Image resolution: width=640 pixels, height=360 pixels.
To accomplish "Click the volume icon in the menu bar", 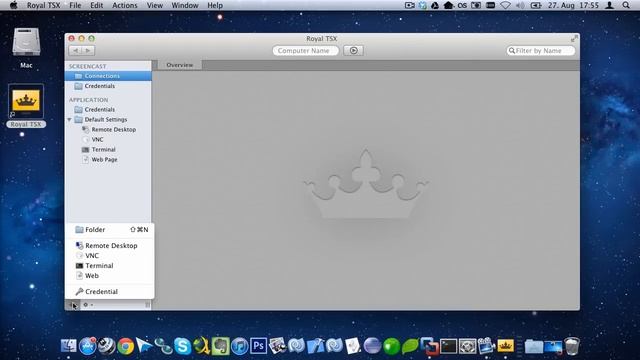I will coord(520,5).
